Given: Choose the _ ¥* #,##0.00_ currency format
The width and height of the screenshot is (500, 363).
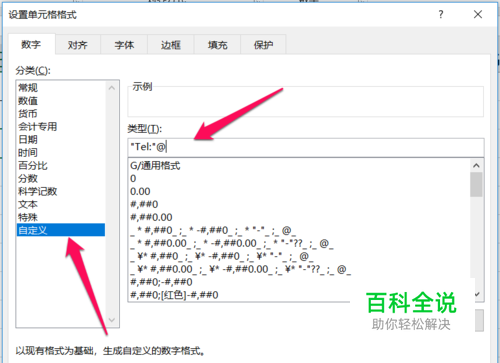Looking at the screenshot, I should [299, 269].
